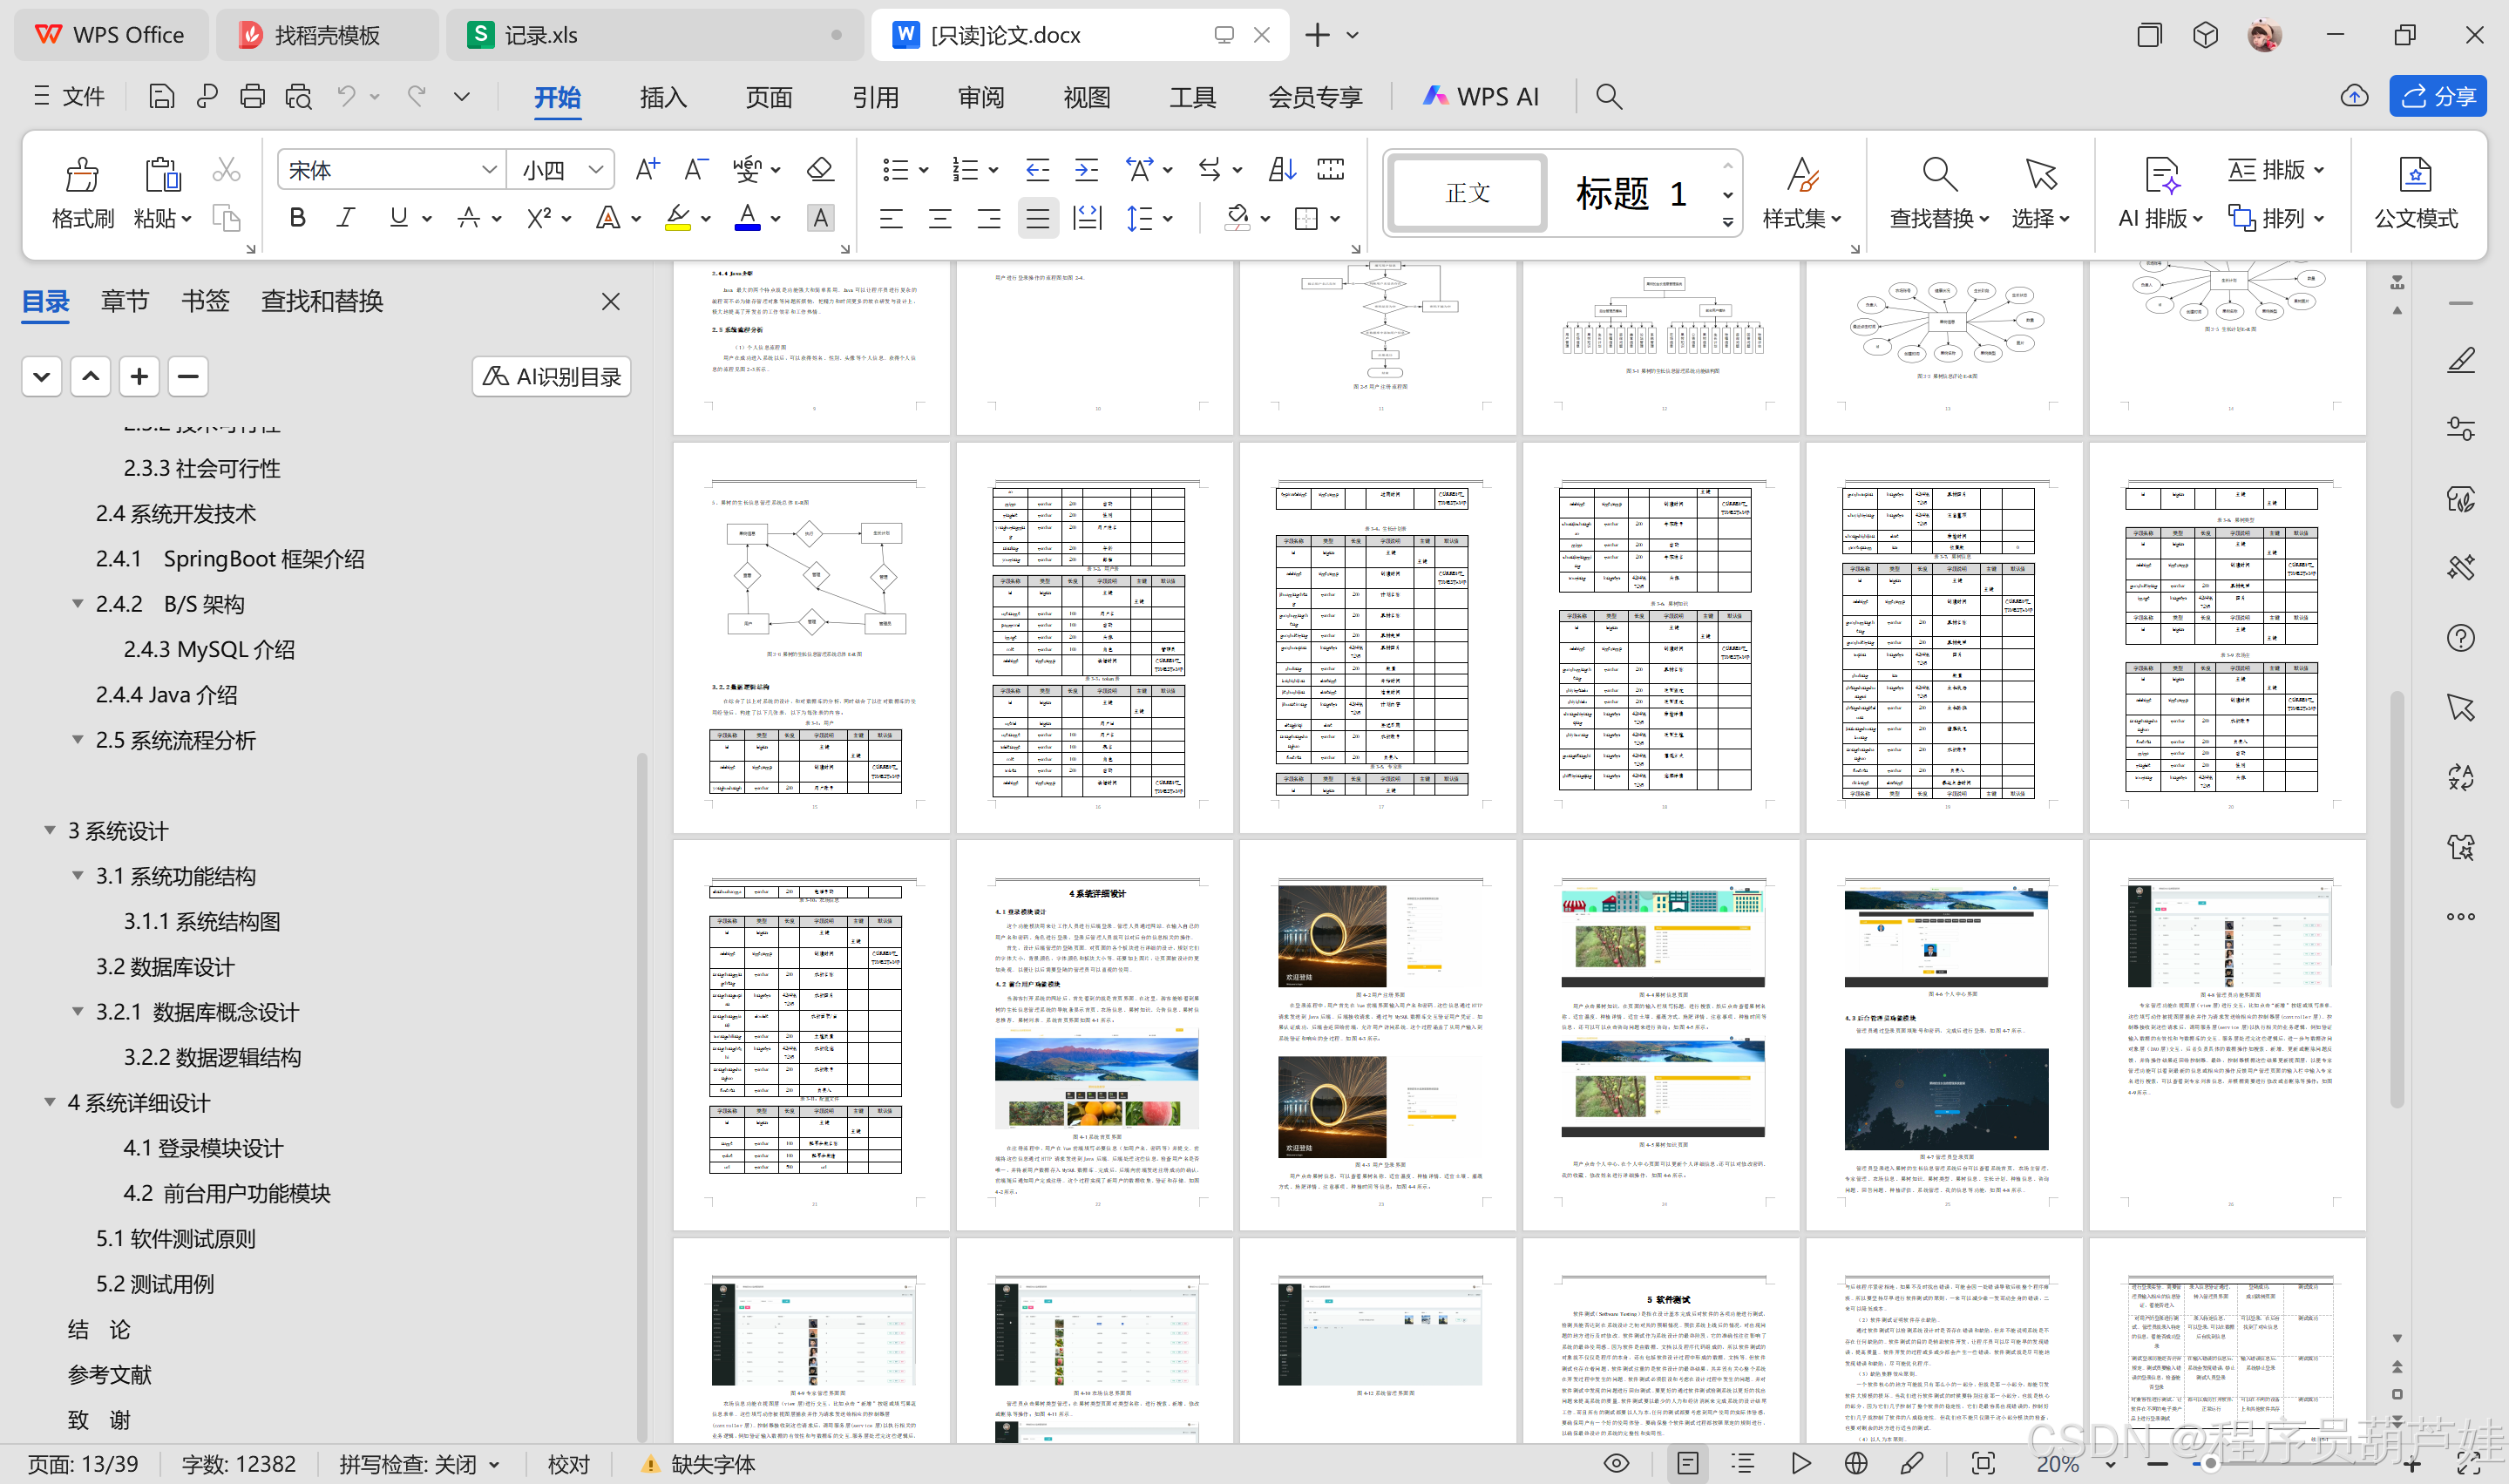This screenshot has height=1484, width=2509.
Task: Open the Find and Replace magnifier tool
Action: [x=1938, y=176]
